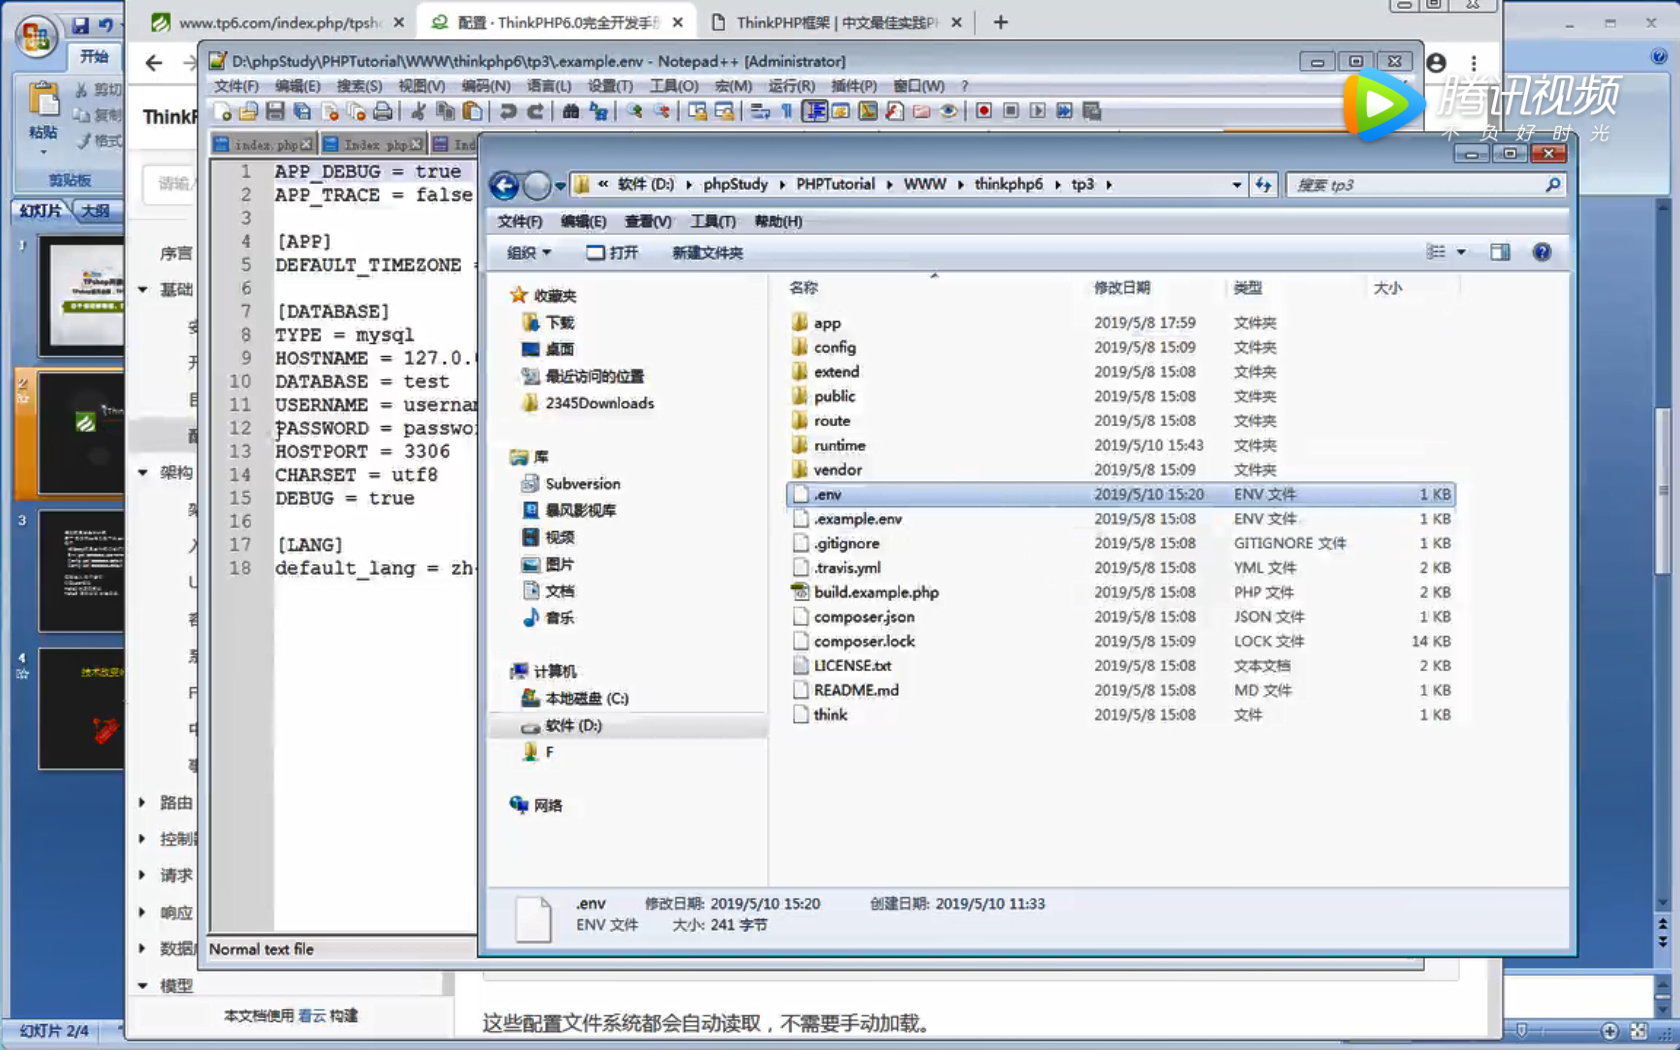Open the 组织 dropdown in Explorer
This screenshot has height=1050, width=1680.
(529, 253)
